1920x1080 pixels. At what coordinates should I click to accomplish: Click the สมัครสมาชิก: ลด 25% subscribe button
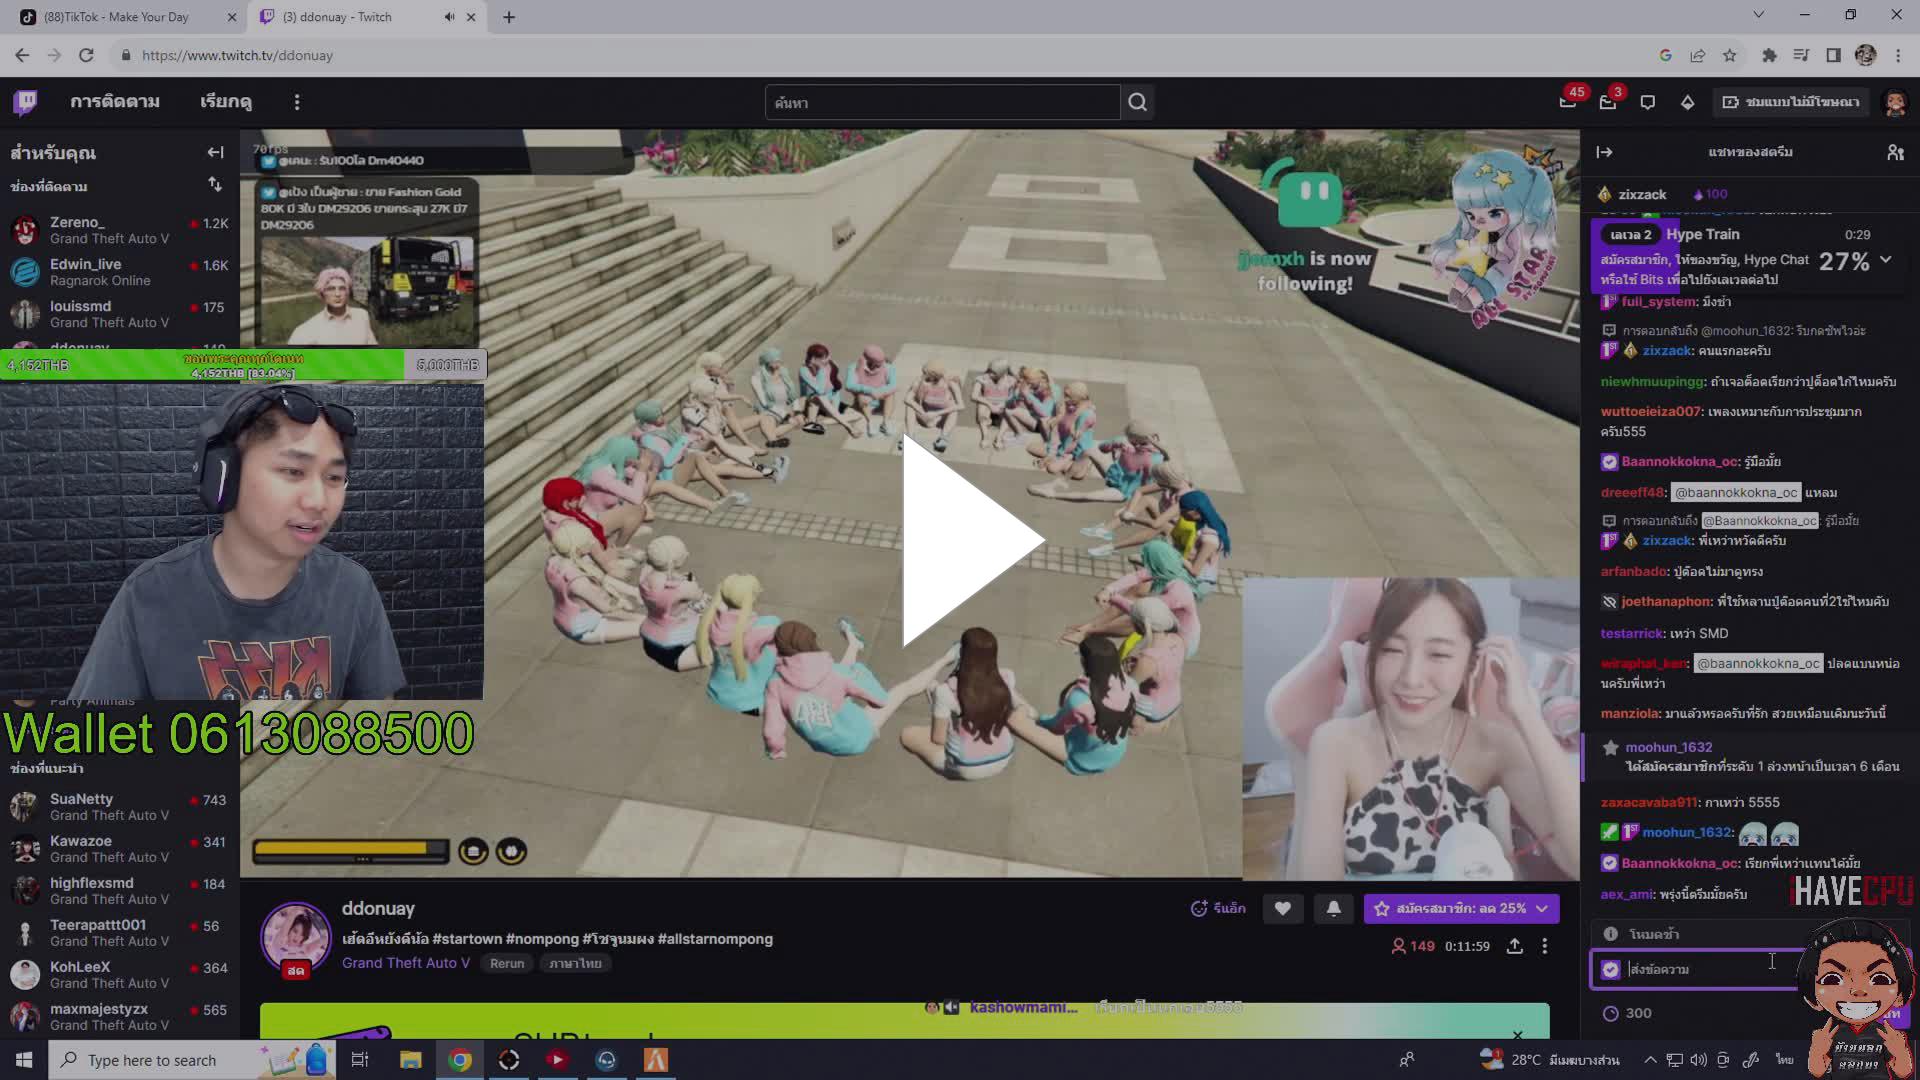tap(1455, 908)
